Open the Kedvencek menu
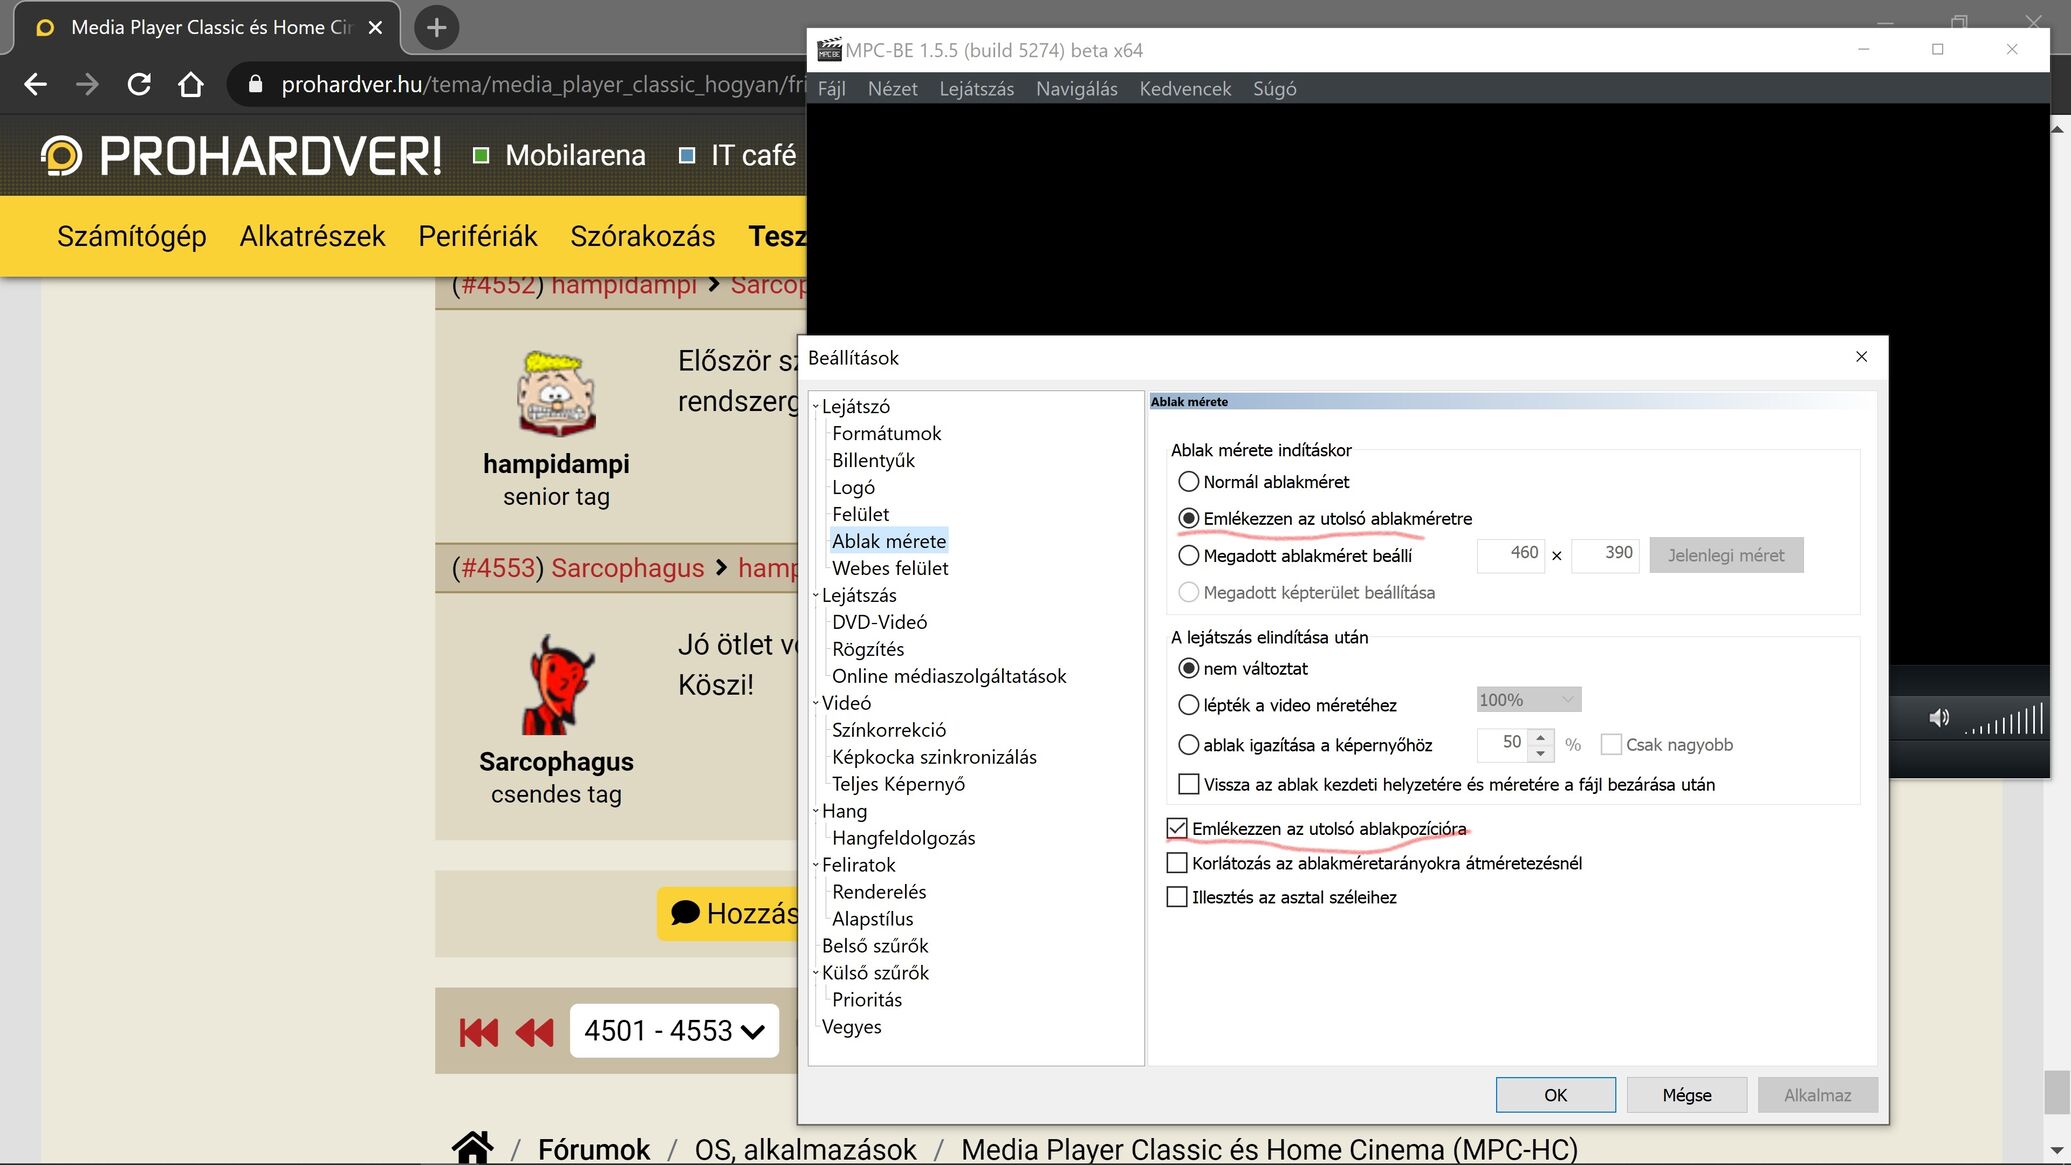Viewport: 2071px width, 1165px height. pyautogui.click(x=1185, y=88)
